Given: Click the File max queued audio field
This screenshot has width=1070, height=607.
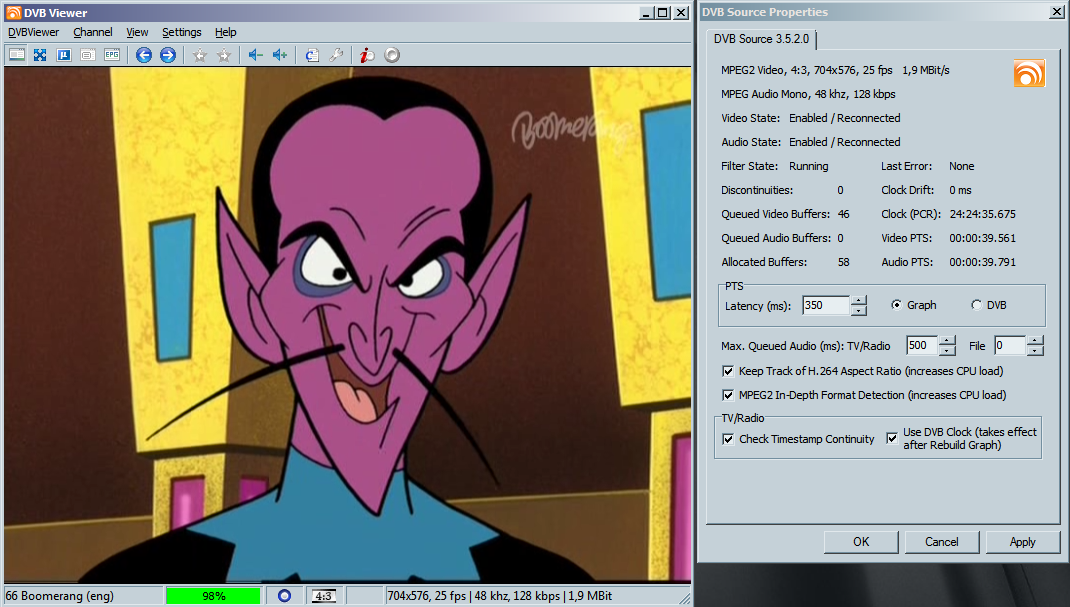Looking at the screenshot, I should point(1010,345).
